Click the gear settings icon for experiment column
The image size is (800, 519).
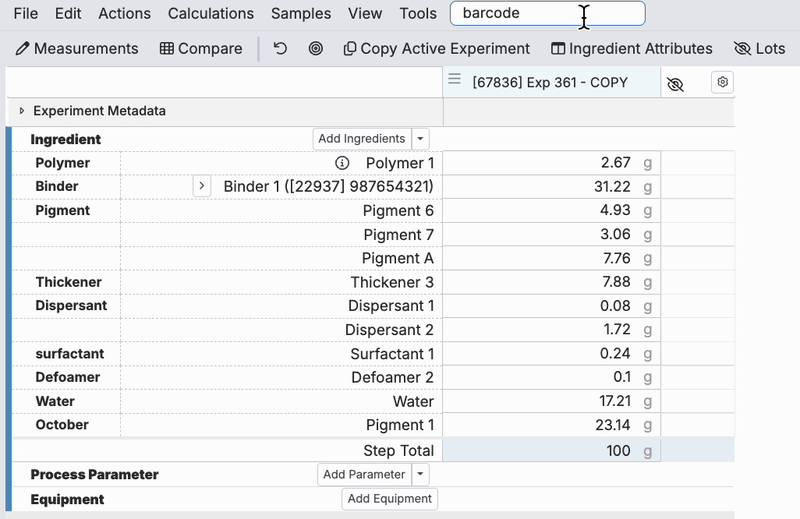pyautogui.click(x=722, y=82)
